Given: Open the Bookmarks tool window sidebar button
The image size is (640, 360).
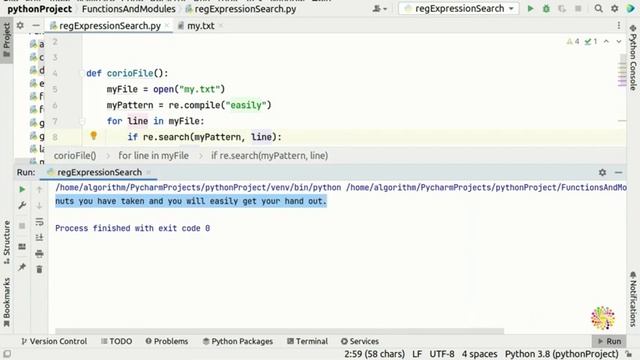Looking at the screenshot, I should (7, 302).
